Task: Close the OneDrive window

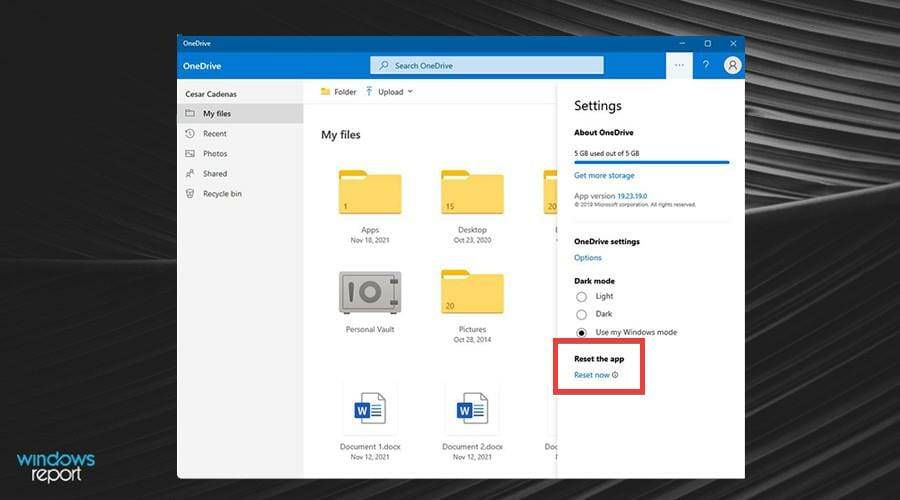Action: (733, 44)
